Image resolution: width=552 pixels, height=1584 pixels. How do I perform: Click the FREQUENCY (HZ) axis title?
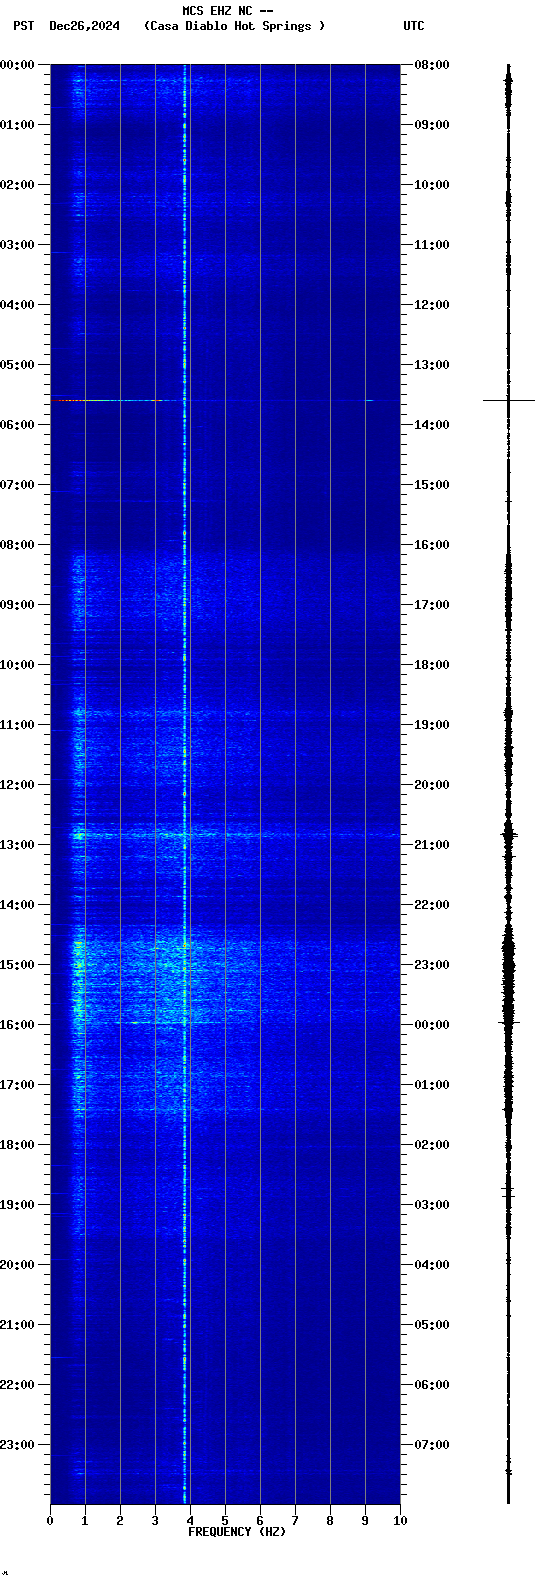pos(237,1532)
